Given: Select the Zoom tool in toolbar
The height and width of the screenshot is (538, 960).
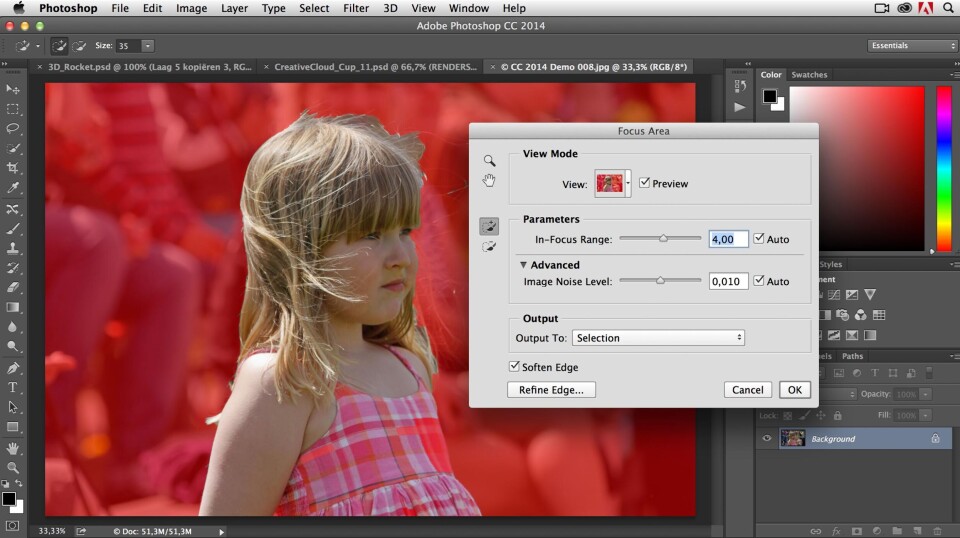Looking at the screenshot, I should 12,468.
